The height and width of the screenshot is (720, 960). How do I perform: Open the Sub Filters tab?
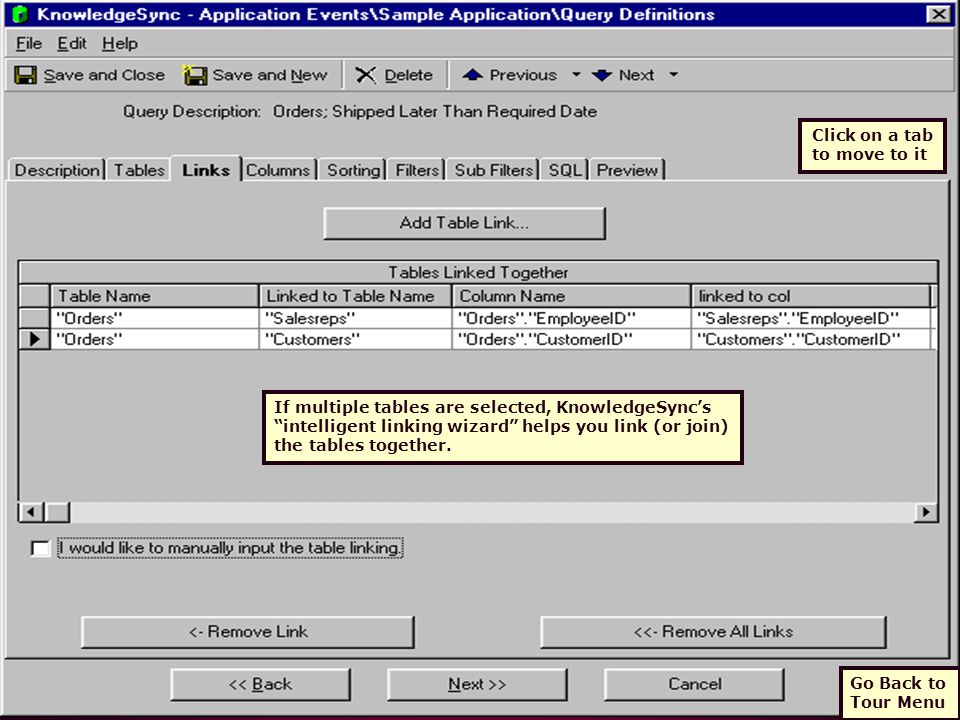(x=493, y=170)
